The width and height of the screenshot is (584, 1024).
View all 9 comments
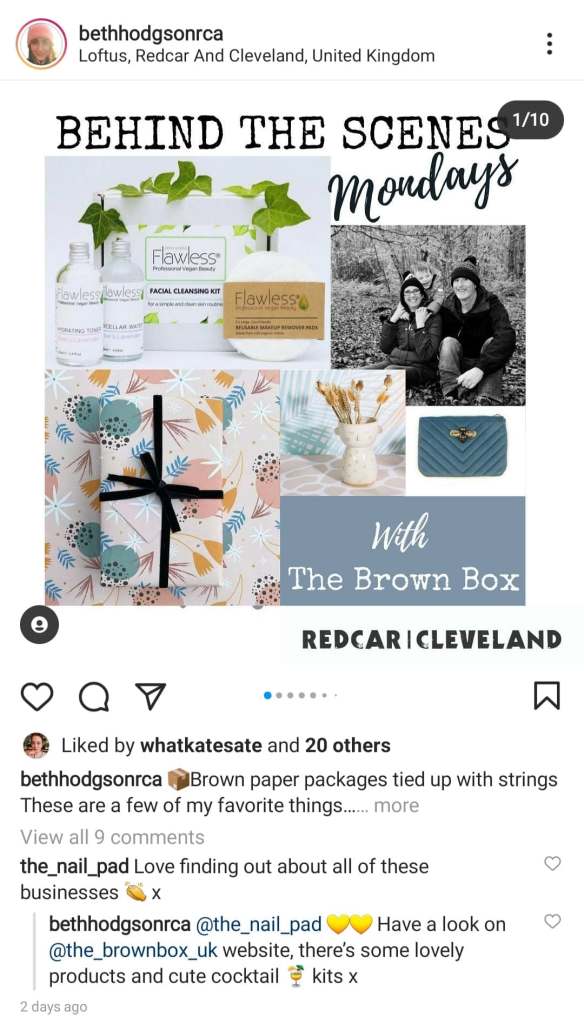112,837
